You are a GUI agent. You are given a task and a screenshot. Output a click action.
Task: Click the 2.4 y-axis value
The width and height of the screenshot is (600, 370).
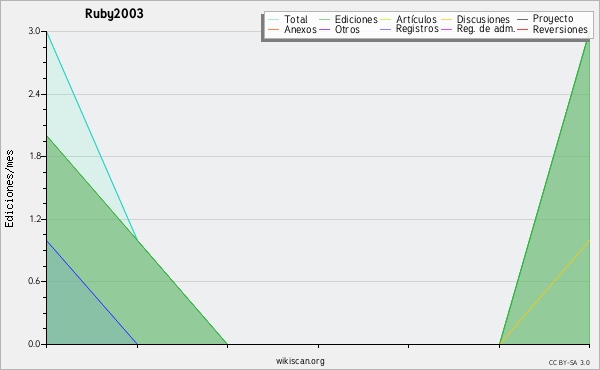tap(34, 94)
